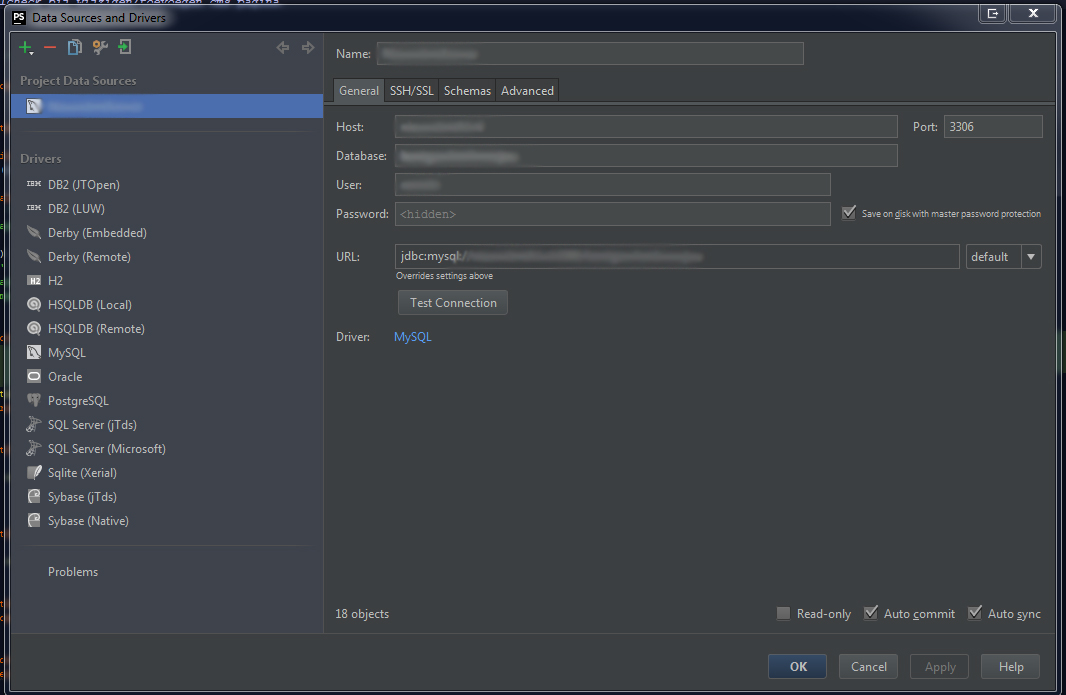The image size is (1066, 695).
Task: Toggle Save on disk with master password
Action: pyautogui.click(x=848, y=213)
